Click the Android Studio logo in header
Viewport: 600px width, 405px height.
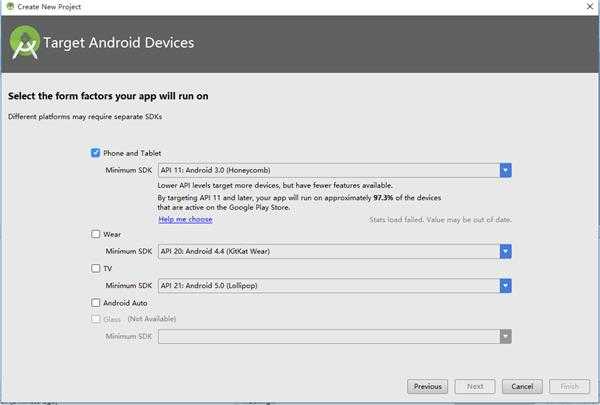tap(24, 42)
